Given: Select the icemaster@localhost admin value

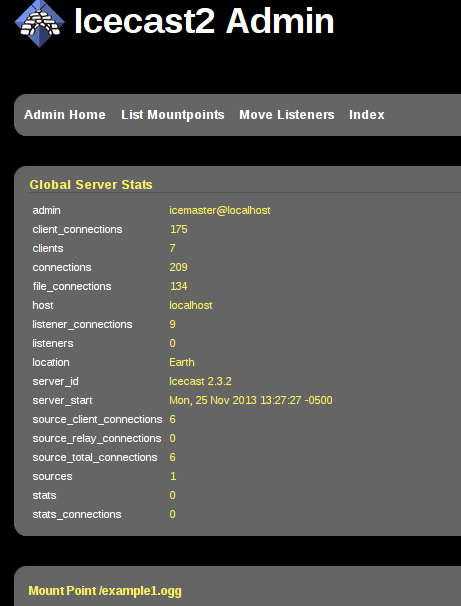Looking at the screenshot, I should point(219,210).
